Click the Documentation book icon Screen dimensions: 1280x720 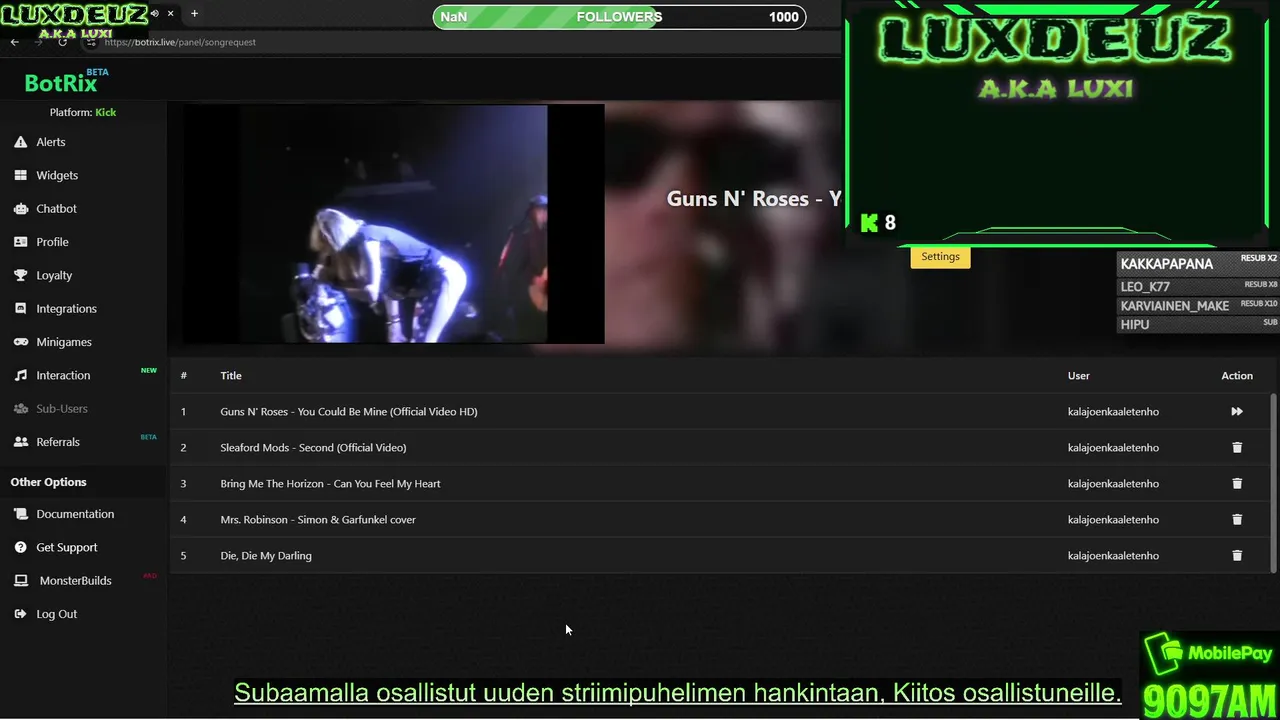(x=20, y=514)
